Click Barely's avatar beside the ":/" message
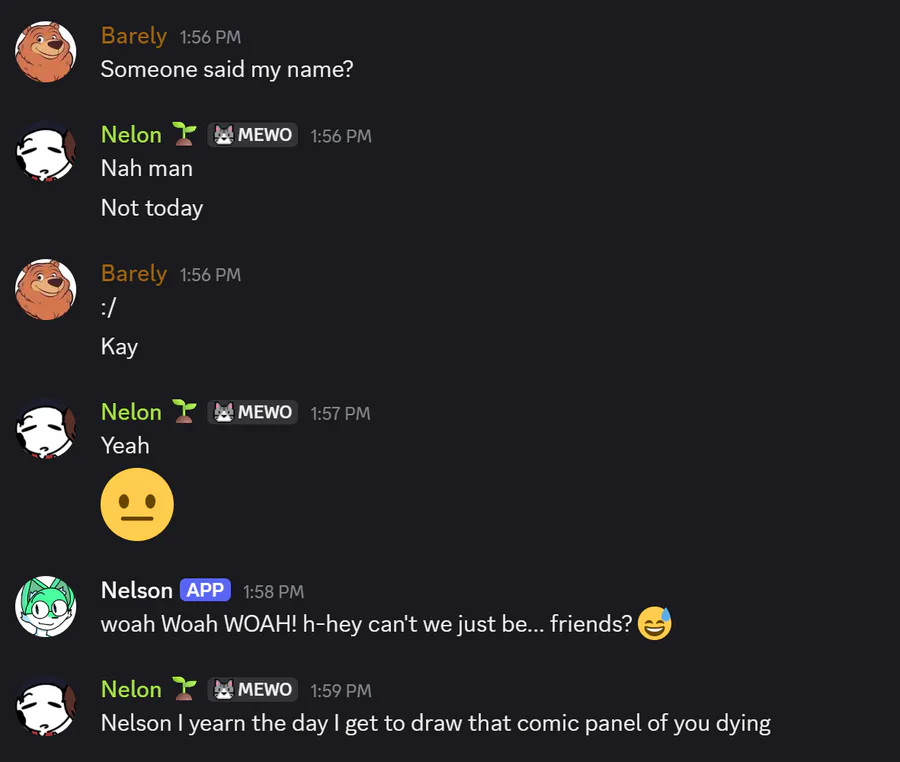Viewport: 900px width, 762px height. tap(46, 290)
